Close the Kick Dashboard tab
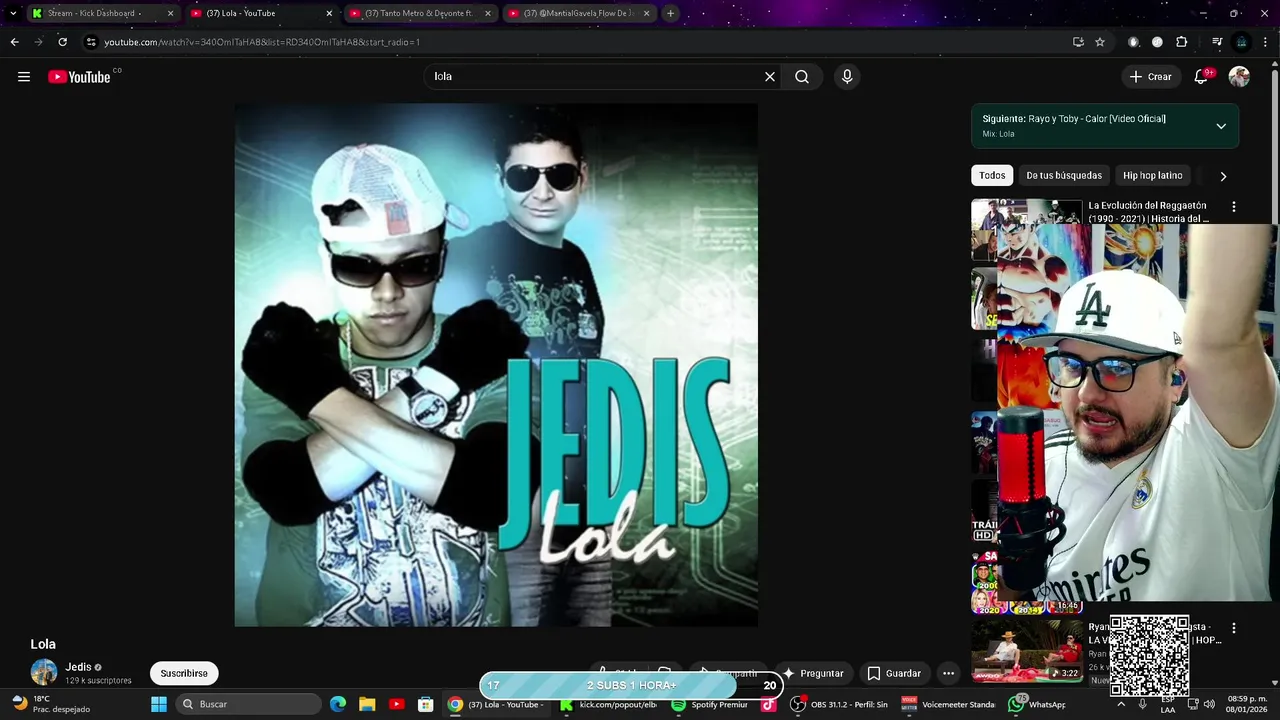The height and width of the screenshot is (720, 1280). 170,13
